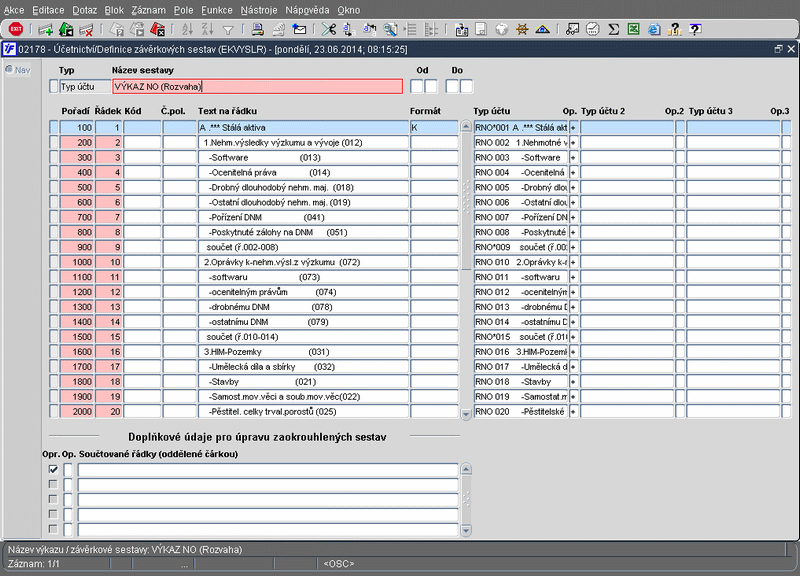Click the envelope mail icon

[x=299, y=30]
